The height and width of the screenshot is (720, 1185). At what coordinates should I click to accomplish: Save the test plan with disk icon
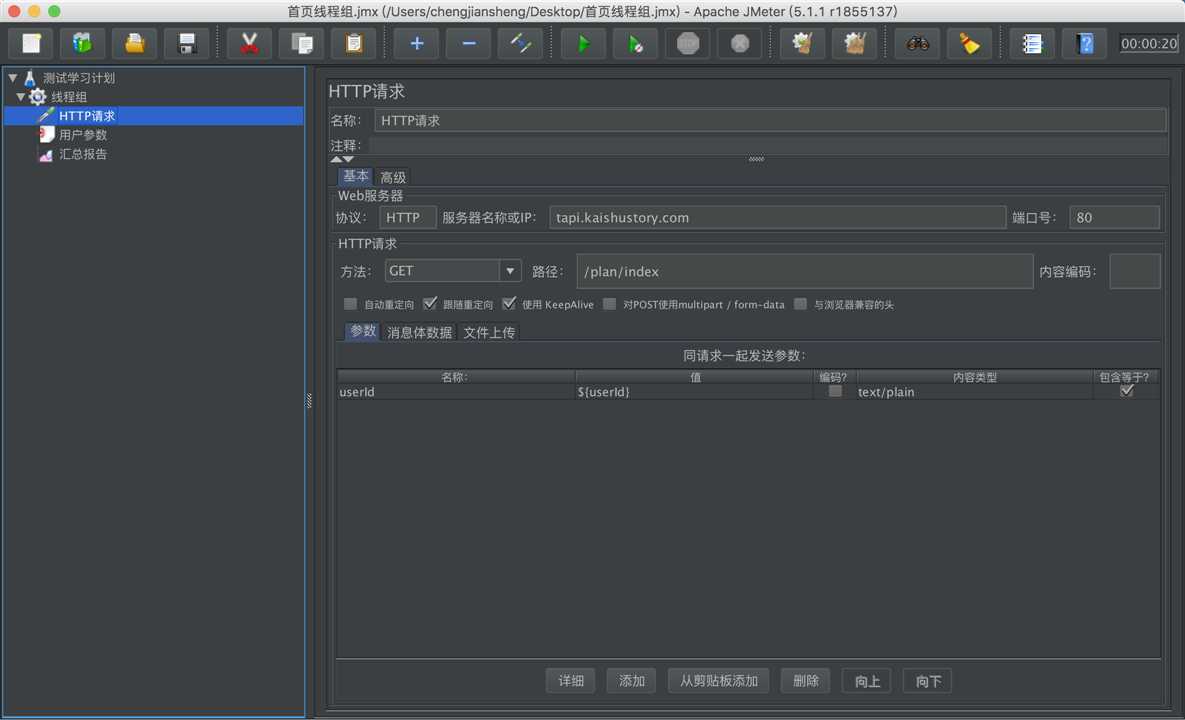[x=187, y=43]
